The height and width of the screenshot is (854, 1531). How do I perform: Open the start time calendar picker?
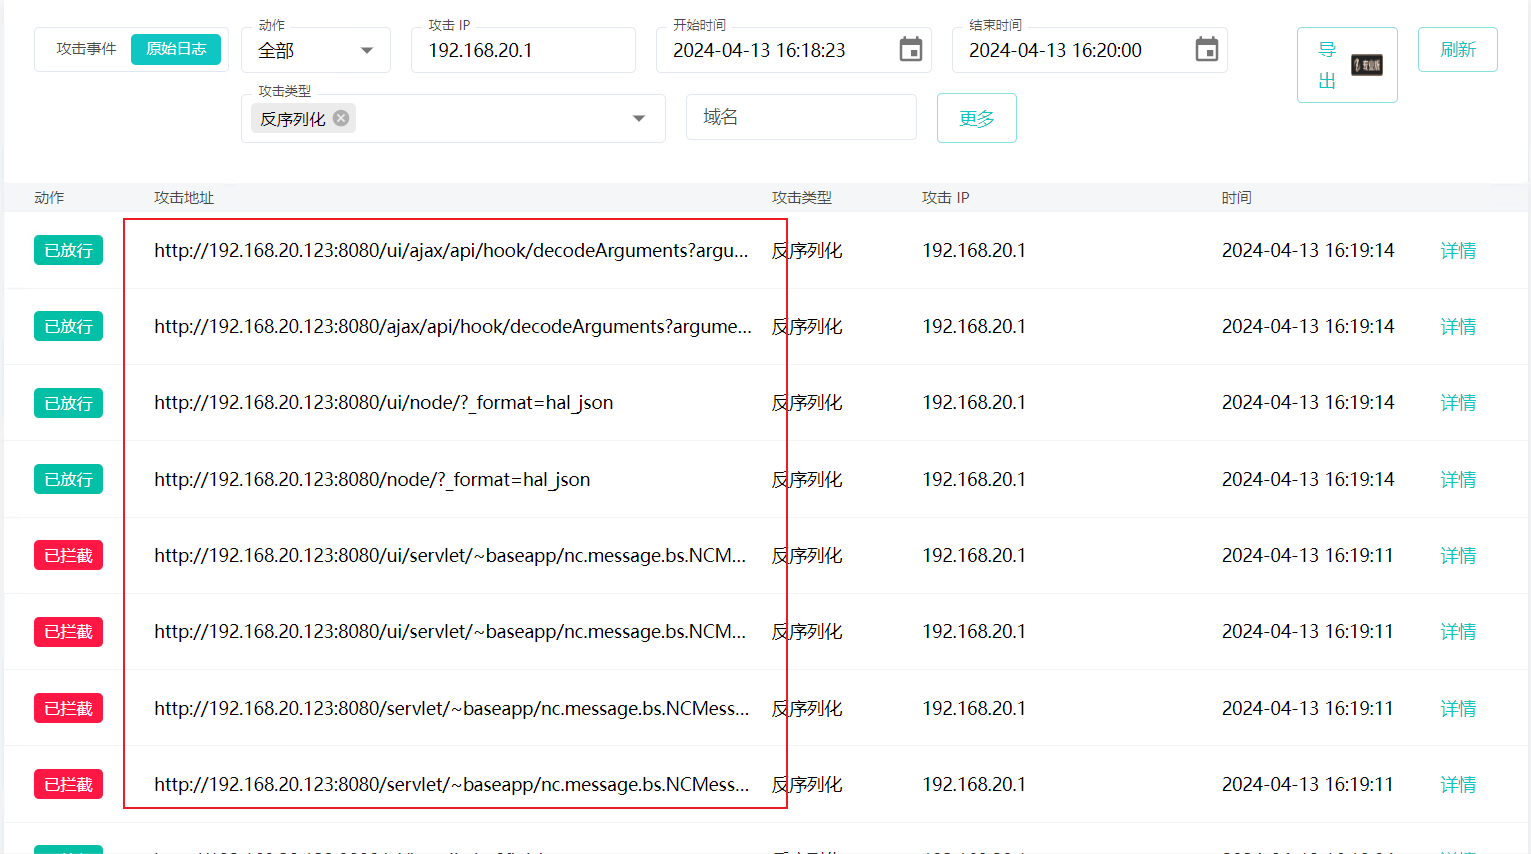910,49
